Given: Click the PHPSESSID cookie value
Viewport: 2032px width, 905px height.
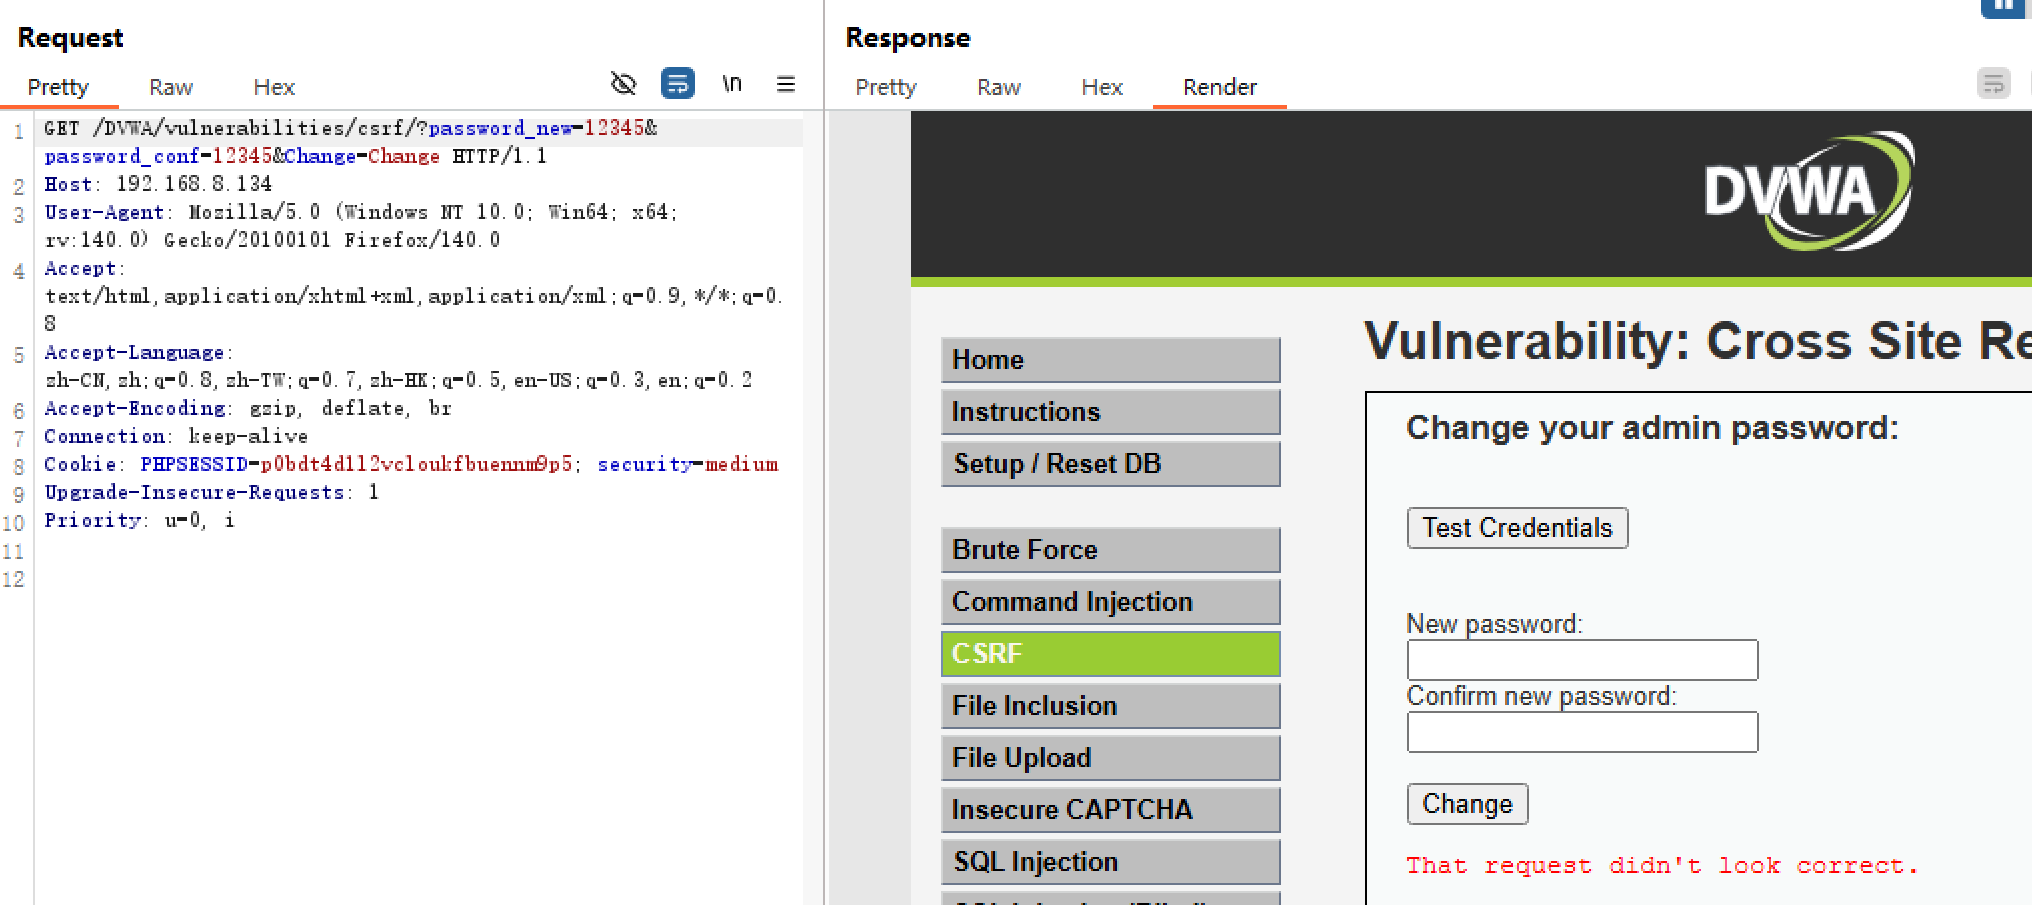Looking at the screenshot, I should [x=416, y=464].
